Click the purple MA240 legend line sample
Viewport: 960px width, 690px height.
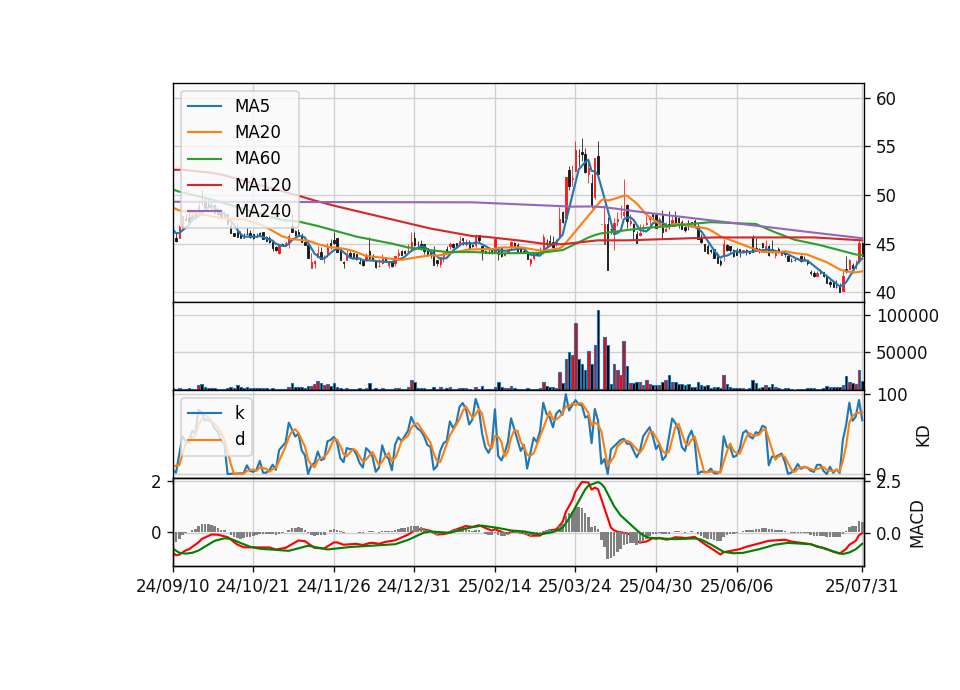(204, 211)
